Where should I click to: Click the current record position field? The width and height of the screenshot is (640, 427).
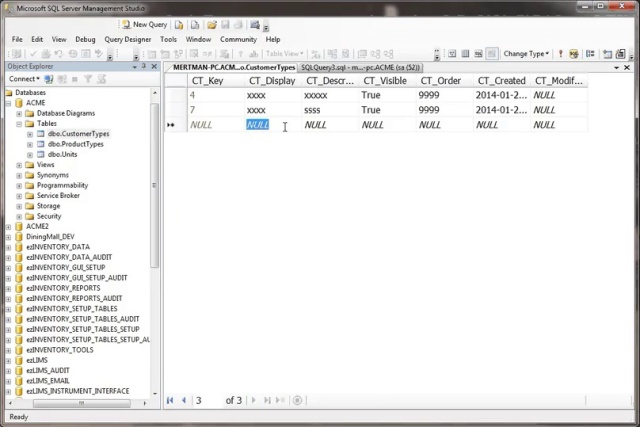coord(208,400)
